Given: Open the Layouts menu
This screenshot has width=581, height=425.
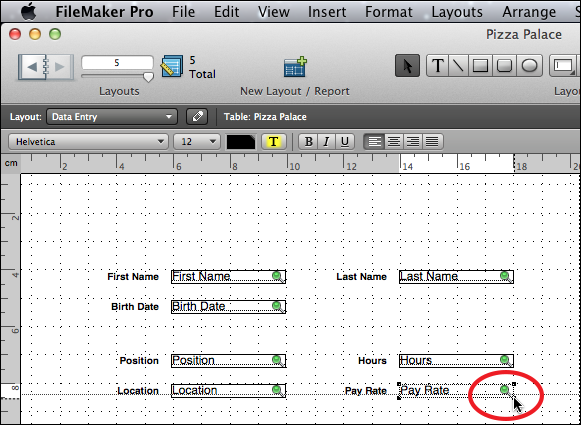Looking at the screenshot, I should 457,12.
